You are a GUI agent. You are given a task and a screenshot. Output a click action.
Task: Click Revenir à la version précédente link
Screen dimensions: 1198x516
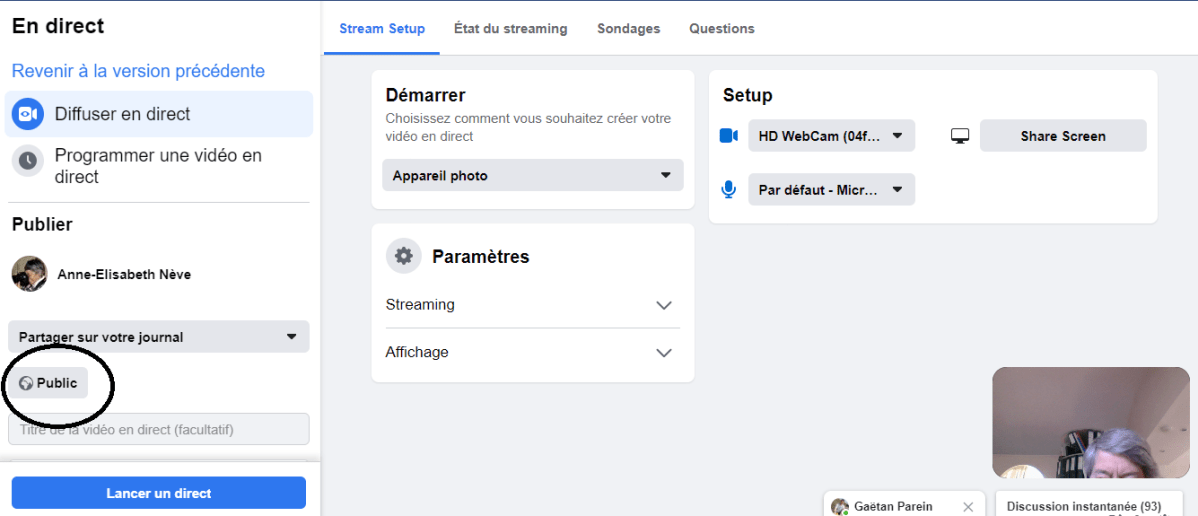[x=138, y=71]
